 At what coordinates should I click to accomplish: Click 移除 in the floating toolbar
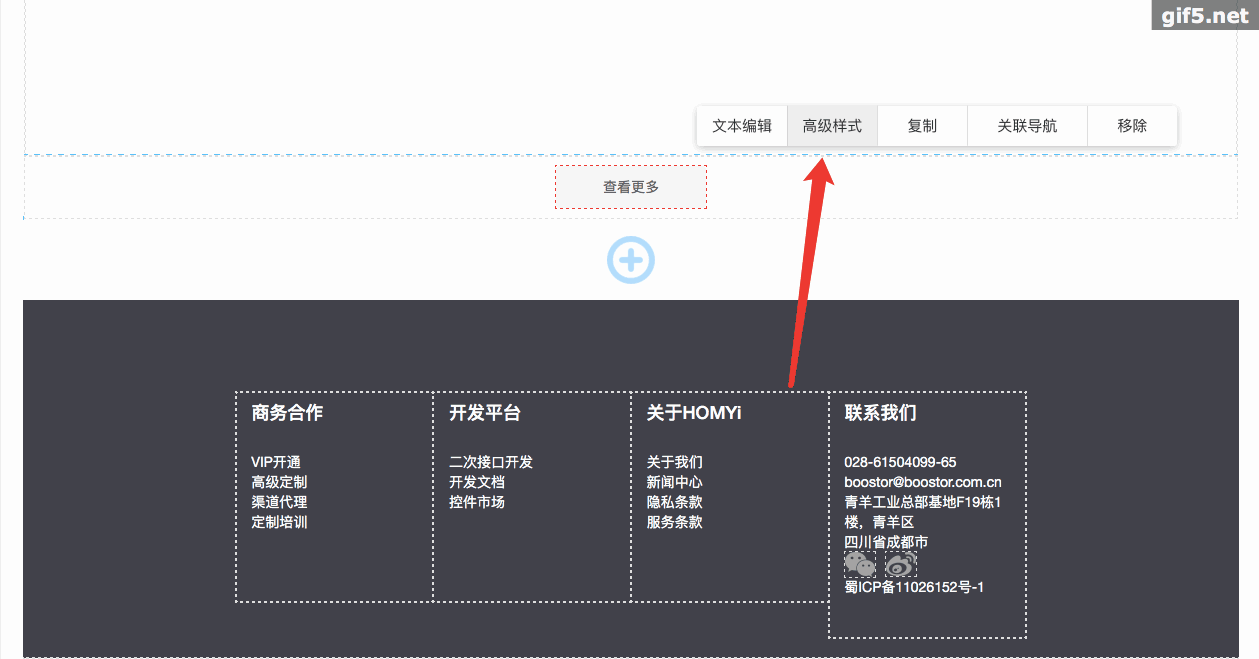pos(1132,126)
